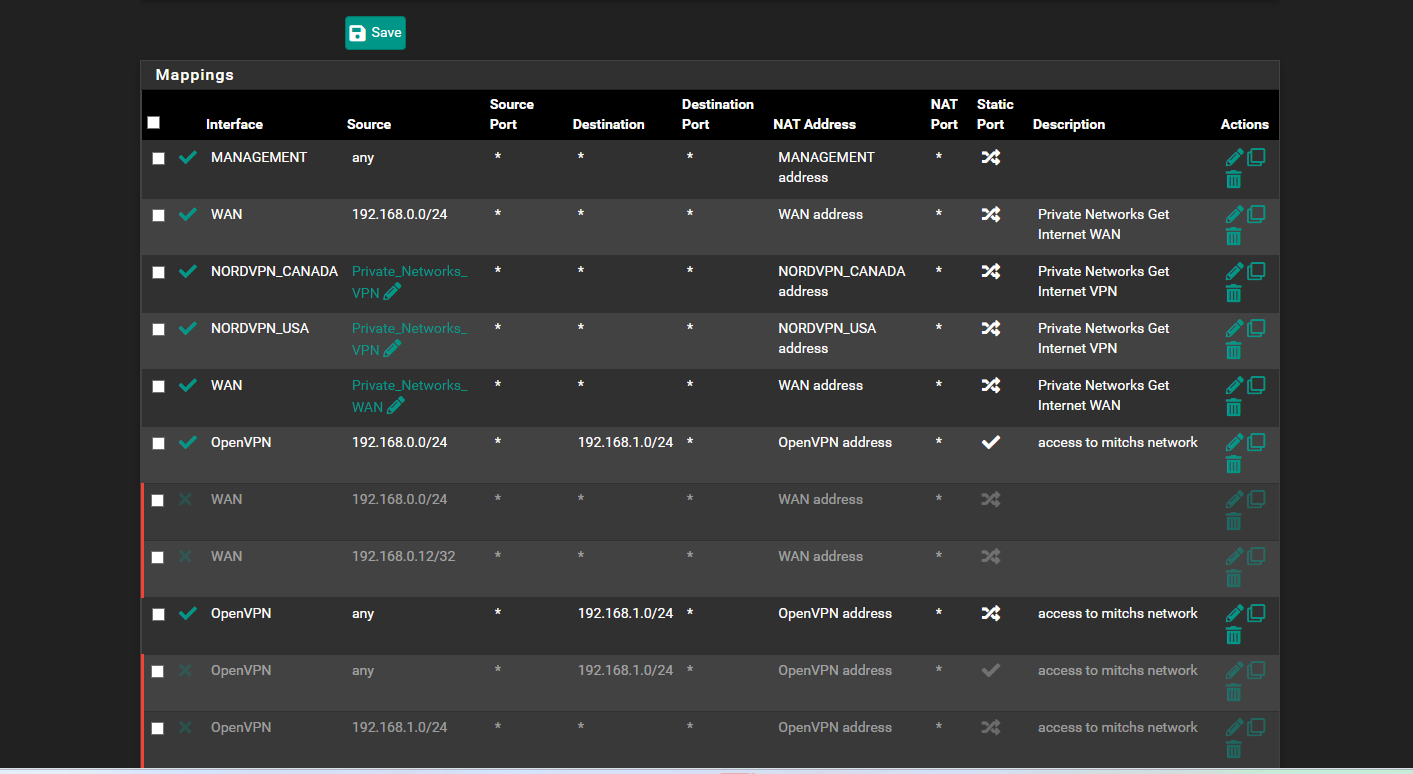Edit the NORDVPN_USA mapping via the Actions pencil
Screen dimensions: 1413x774
(1235, 328)
